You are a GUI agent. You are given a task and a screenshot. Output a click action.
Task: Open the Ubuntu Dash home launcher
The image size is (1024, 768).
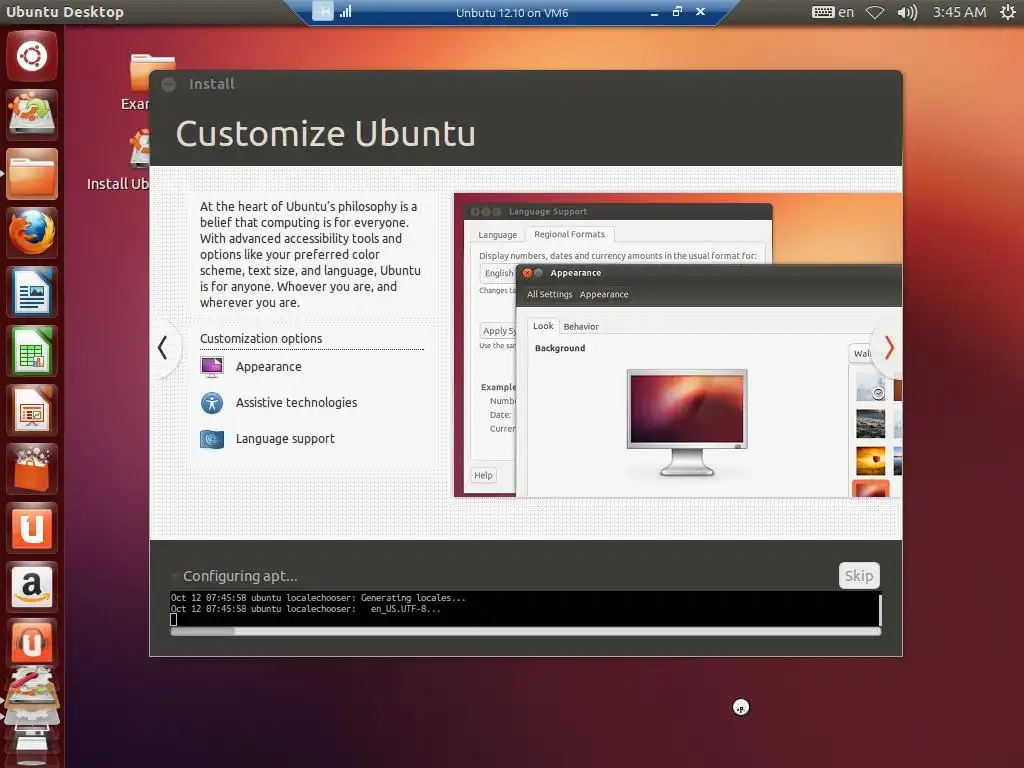point(31,56)
